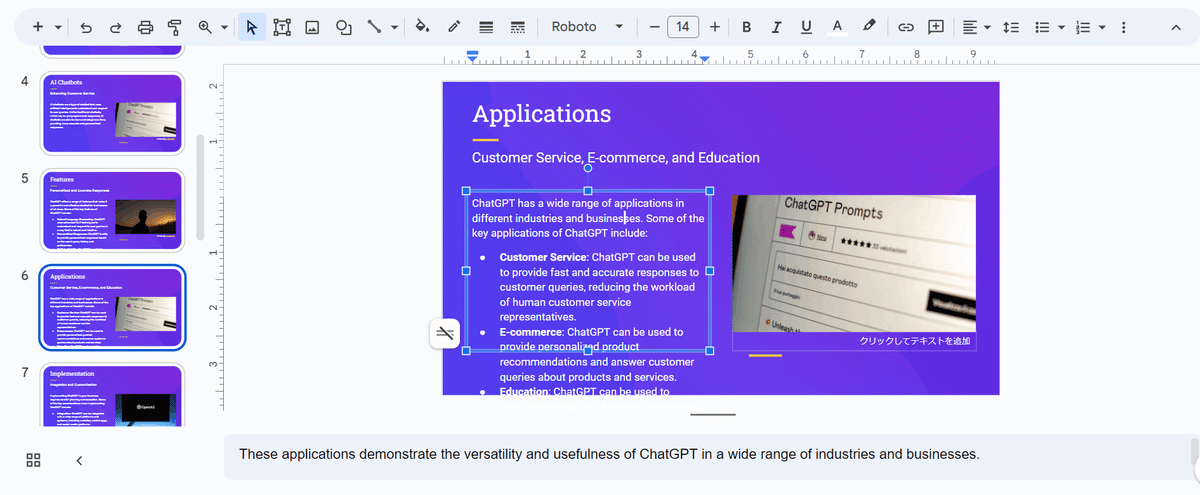Screen dimensions: 1200x495
Task: Select slide 5 Features thumbnail
Action: [113, 210]
